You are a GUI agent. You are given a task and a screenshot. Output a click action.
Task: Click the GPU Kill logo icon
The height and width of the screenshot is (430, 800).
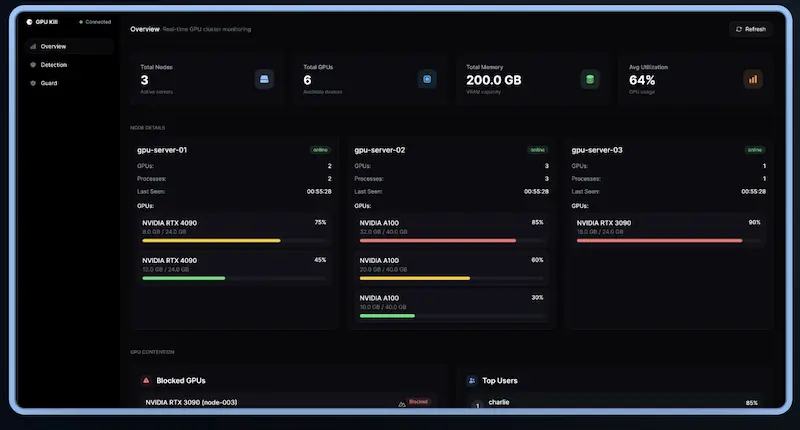(30, 21)
